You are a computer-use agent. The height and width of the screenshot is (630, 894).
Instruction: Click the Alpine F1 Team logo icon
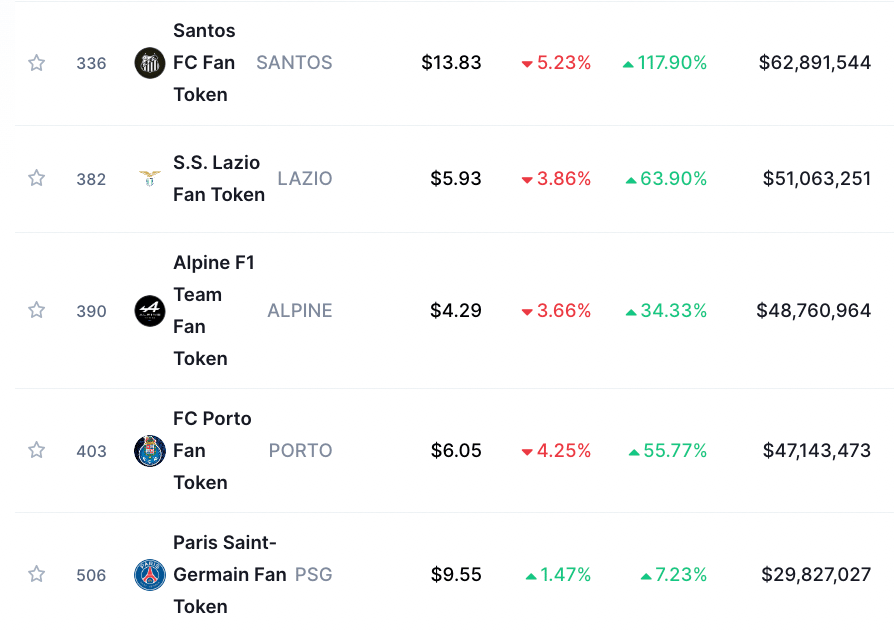[150, 311]
